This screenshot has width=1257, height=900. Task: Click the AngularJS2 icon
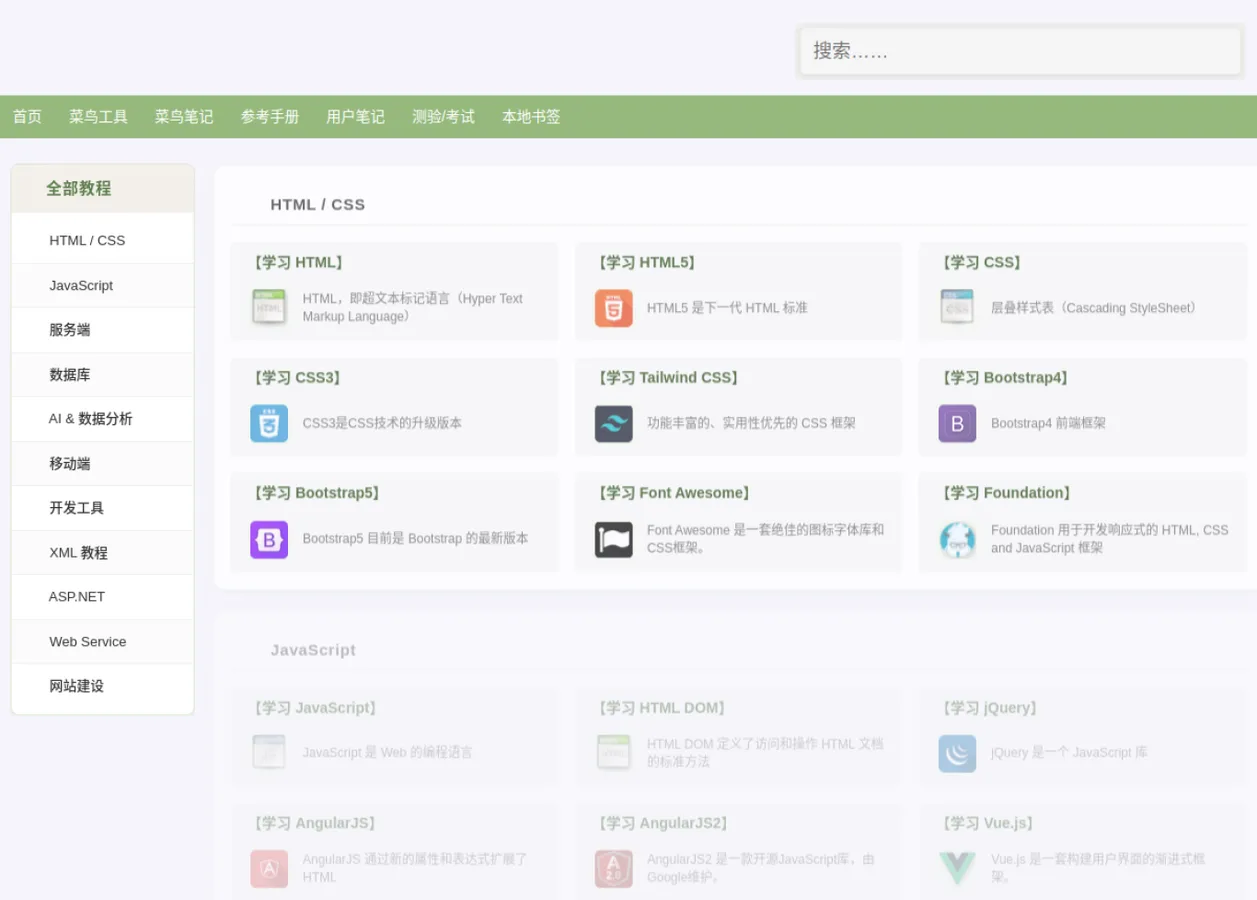point(613,868)
